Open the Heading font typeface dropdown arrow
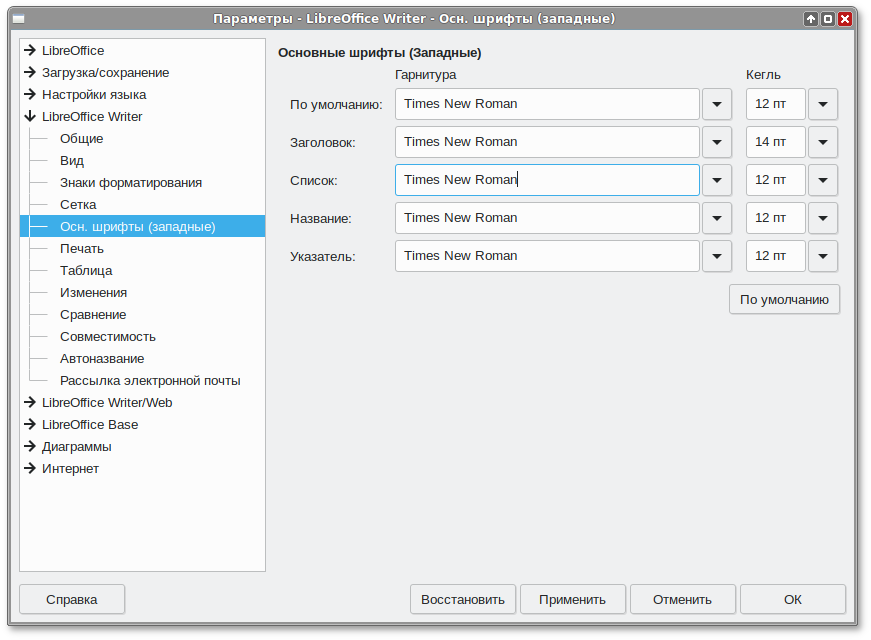Screen dimensions: 871x640 click(717, 142)
